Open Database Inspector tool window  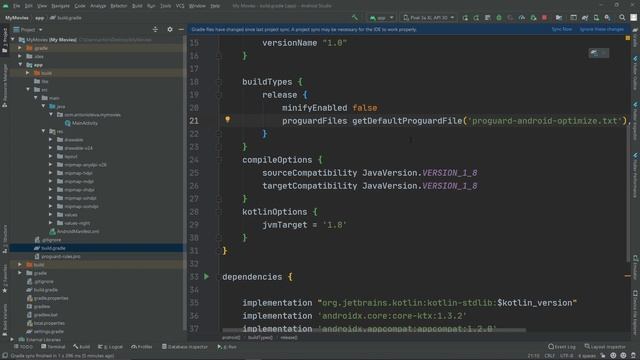184,347
